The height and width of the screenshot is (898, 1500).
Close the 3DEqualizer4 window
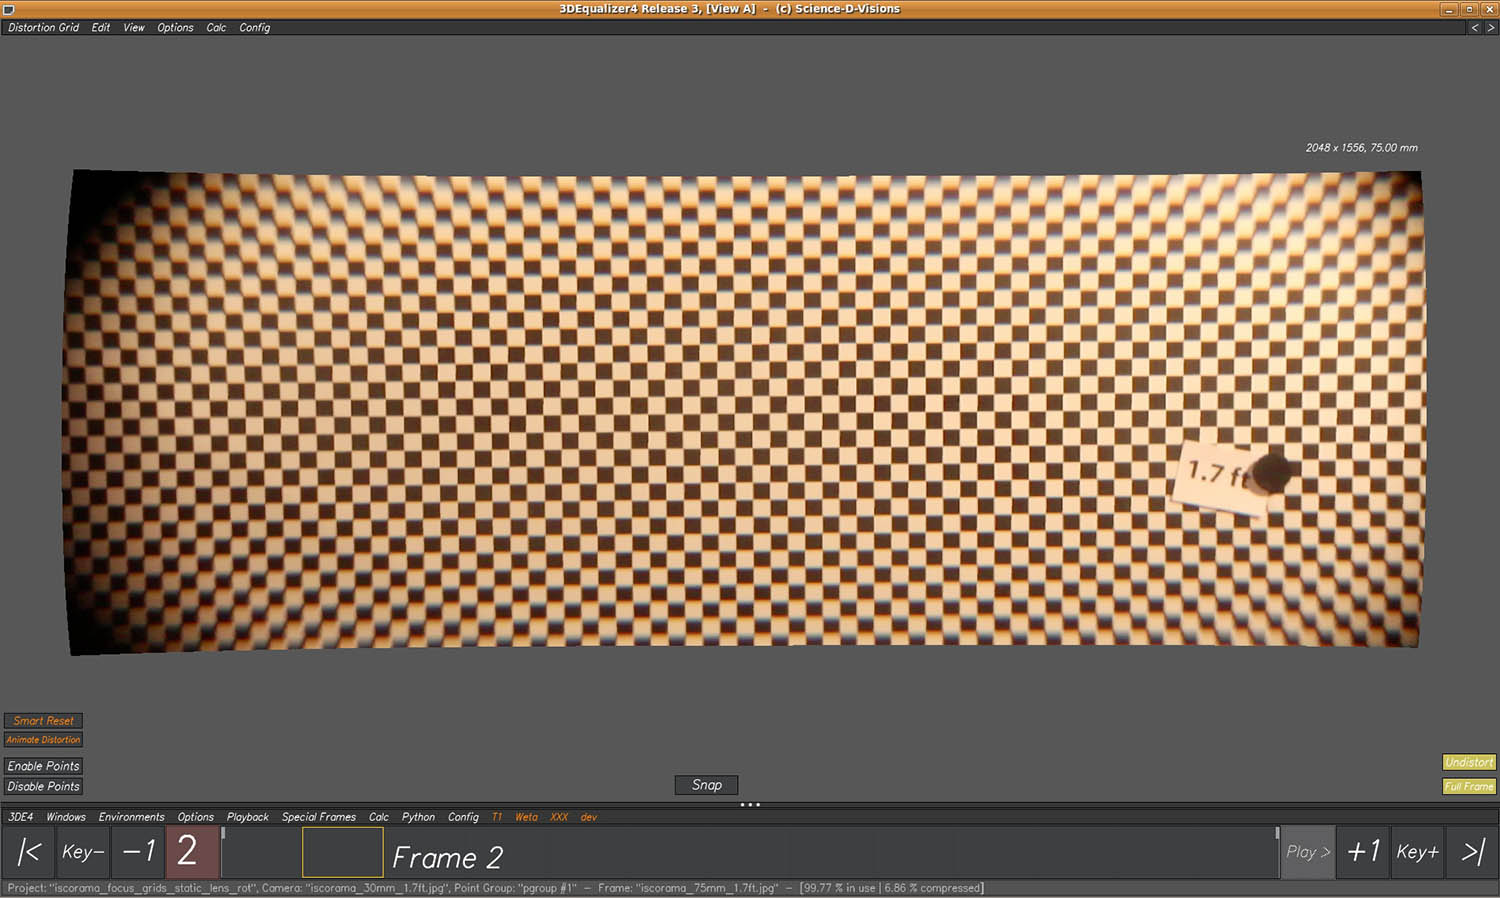tap(1488, 9)
